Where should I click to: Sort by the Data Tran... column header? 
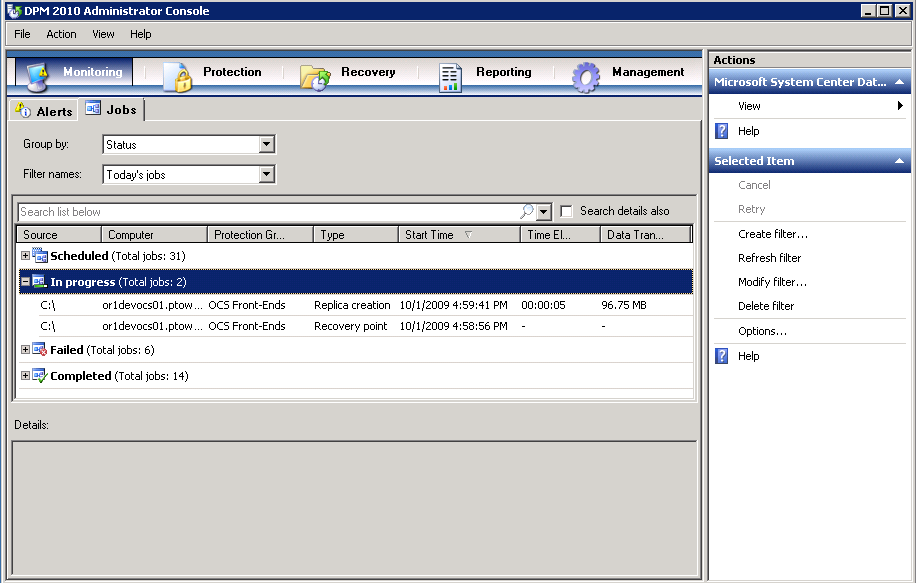(x=646, y=234)
